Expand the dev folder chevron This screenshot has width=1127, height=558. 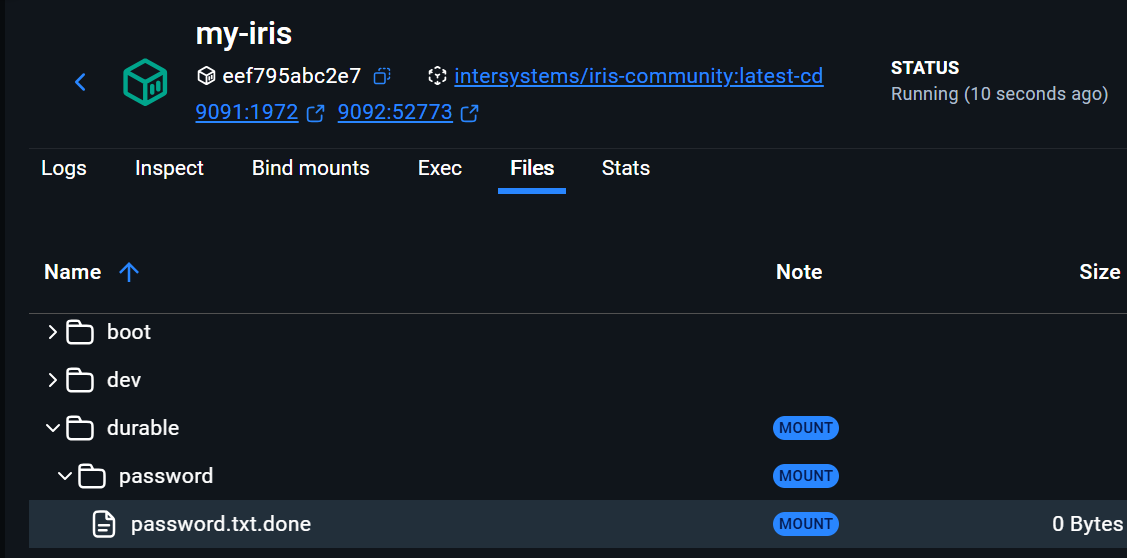(53, 380)
